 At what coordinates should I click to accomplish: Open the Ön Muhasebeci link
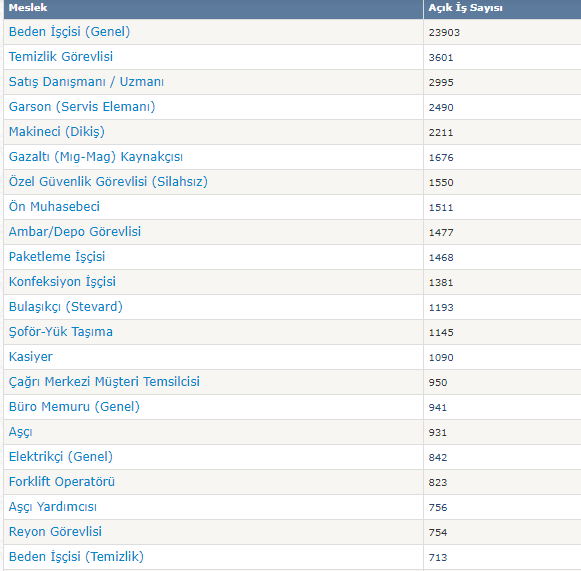coord(54,207)
